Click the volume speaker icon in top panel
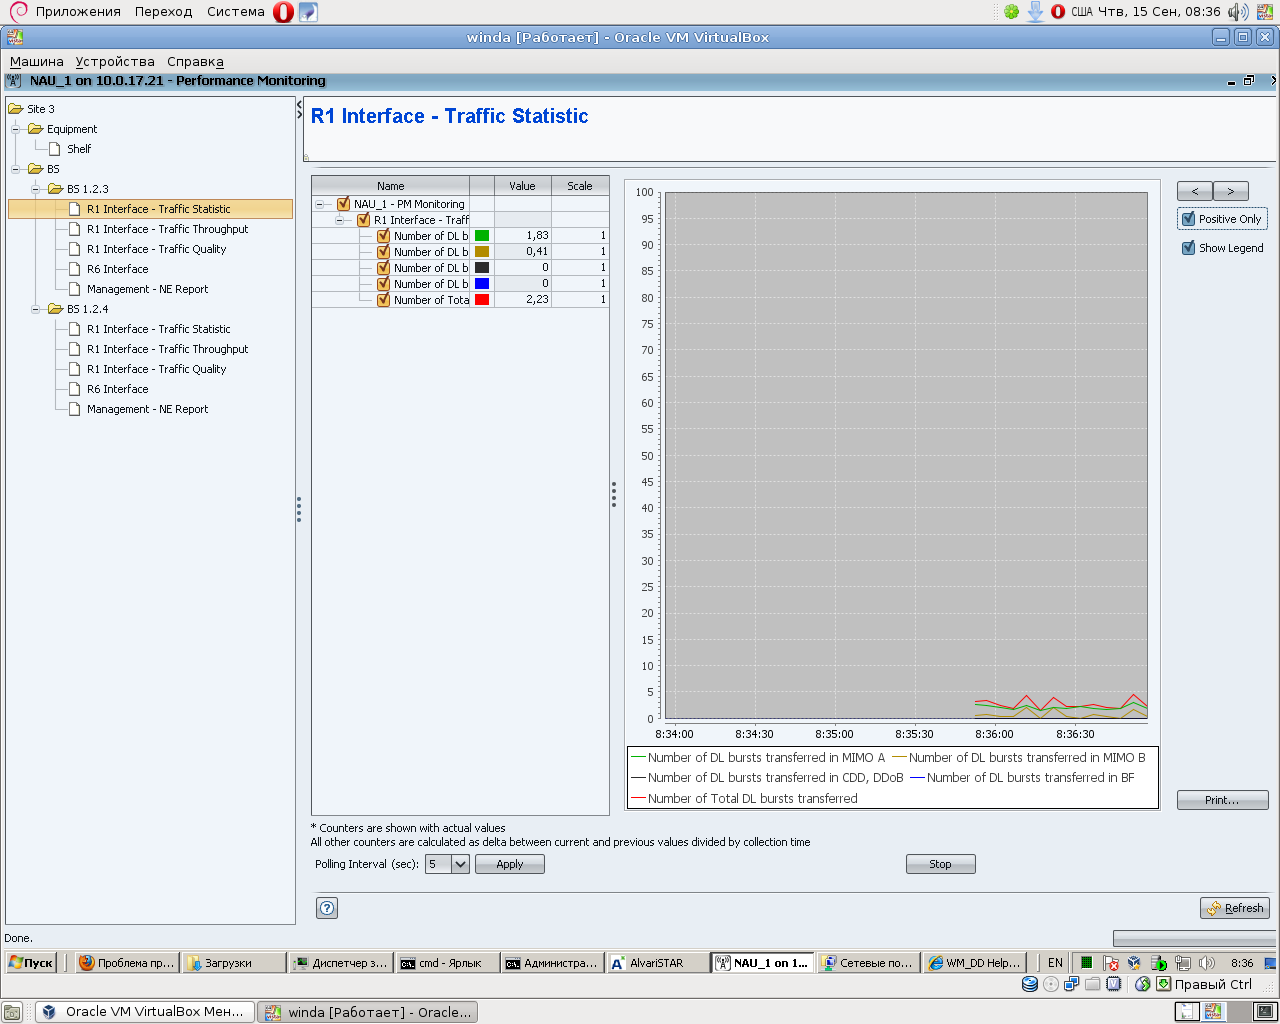1280x1024 pixels. click(1238, 12)
